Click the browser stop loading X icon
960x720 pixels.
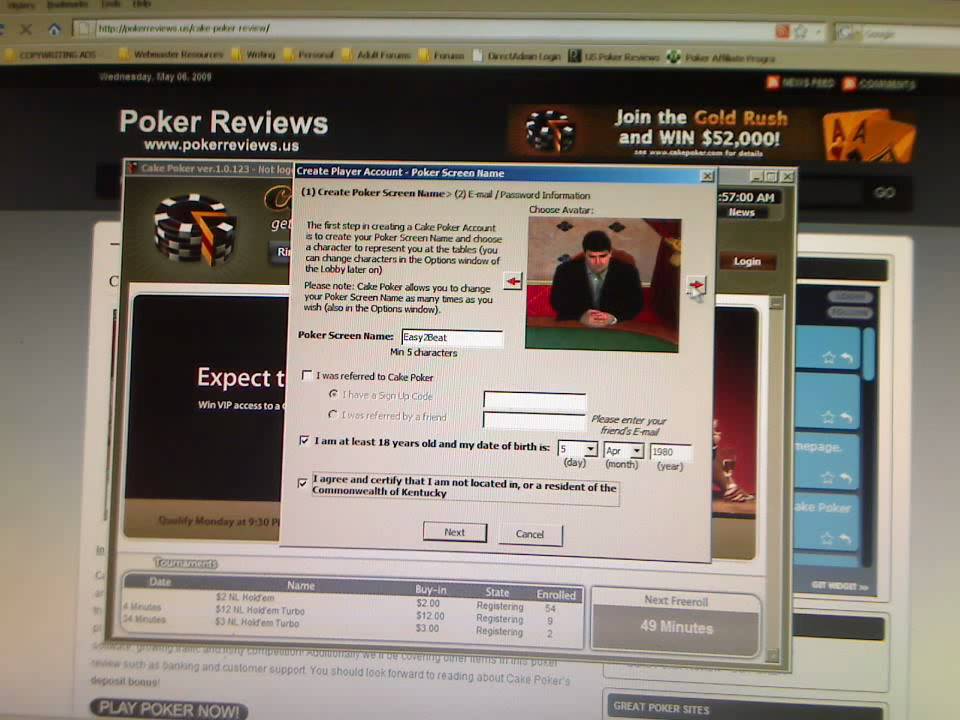pyautogui.click(x=26, y=28)
